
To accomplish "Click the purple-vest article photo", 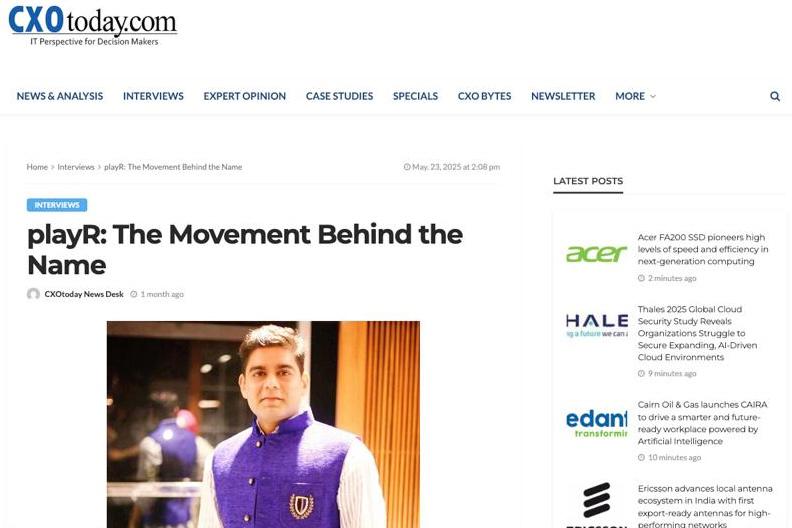I will tap(263, 424).
